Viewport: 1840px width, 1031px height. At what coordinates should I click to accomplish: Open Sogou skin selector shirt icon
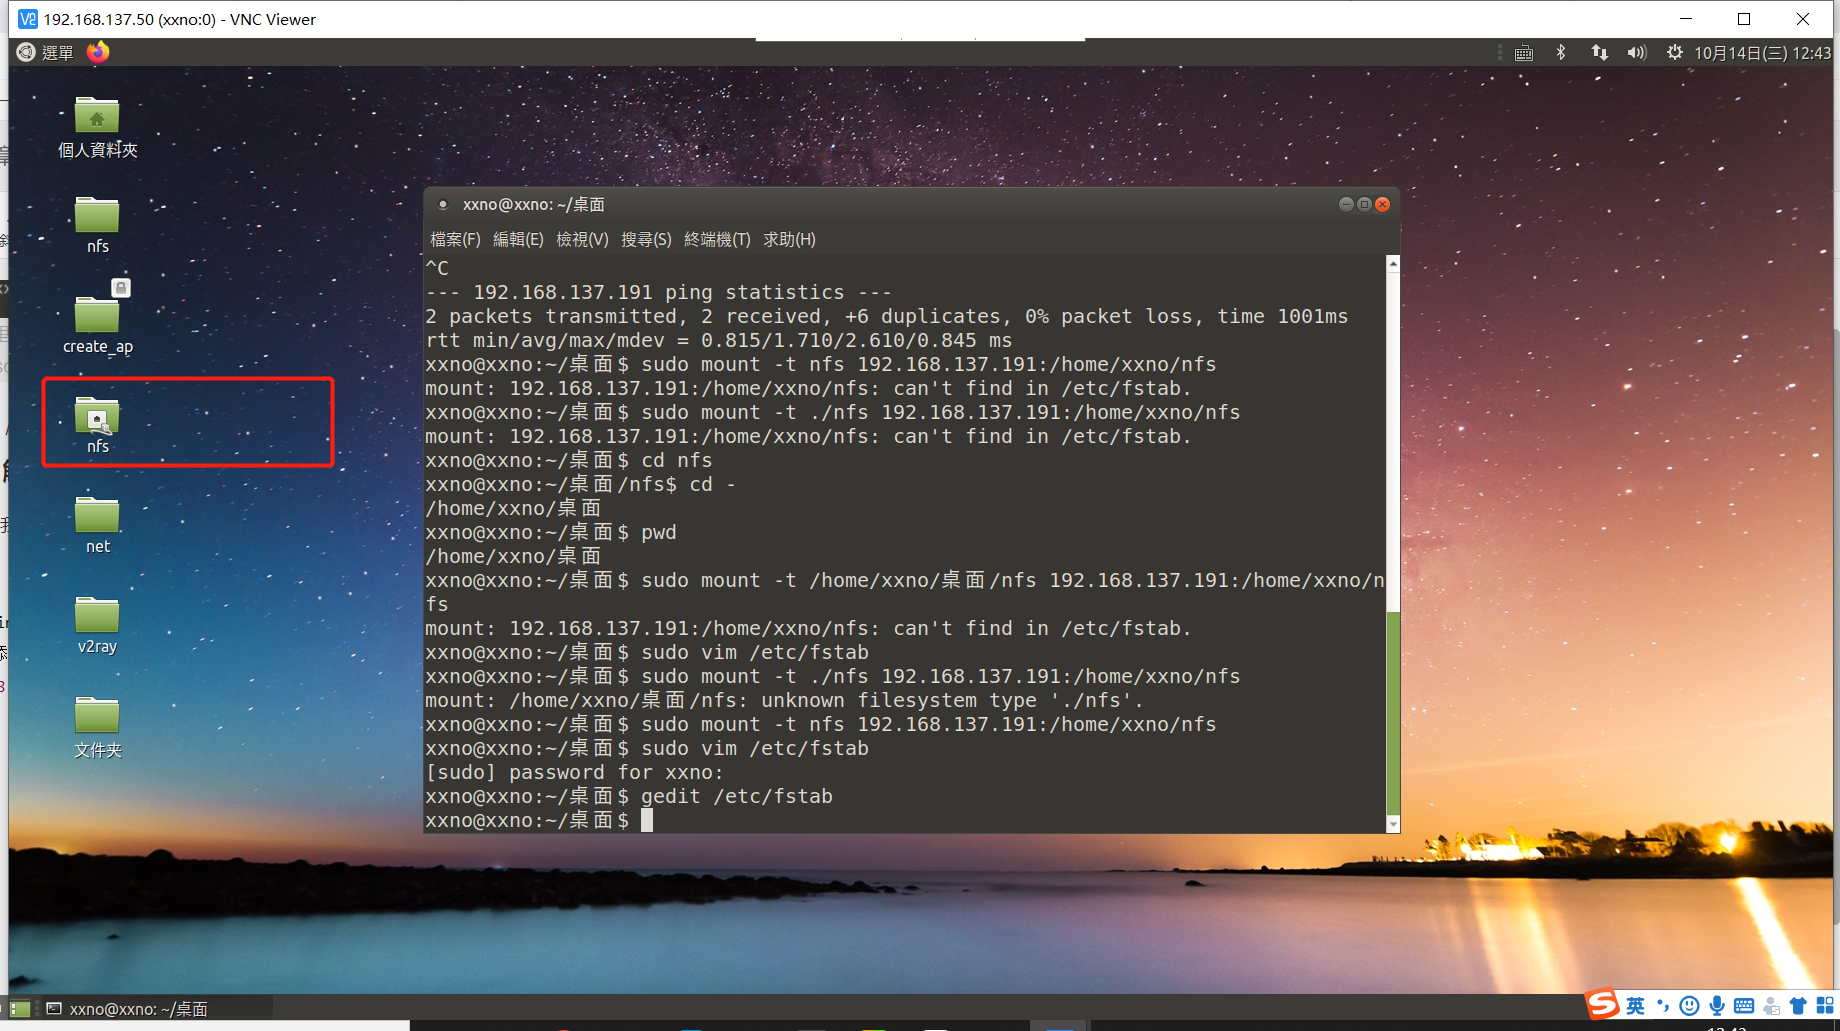point(1797,1005)
